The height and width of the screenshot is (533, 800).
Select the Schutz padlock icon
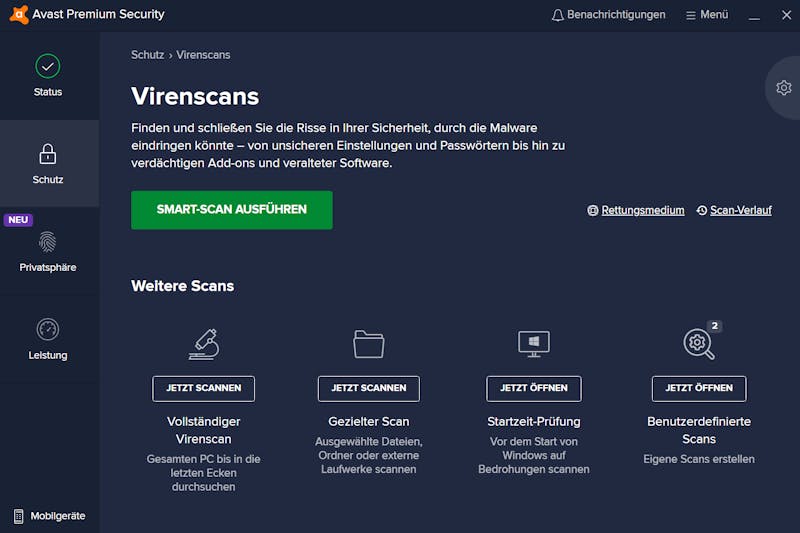tap(47, 154)
